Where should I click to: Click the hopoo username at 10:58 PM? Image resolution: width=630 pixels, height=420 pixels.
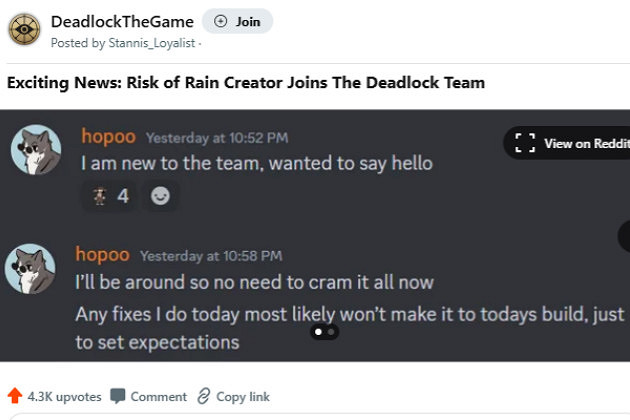pyautogui.click(x=102, y=255)
